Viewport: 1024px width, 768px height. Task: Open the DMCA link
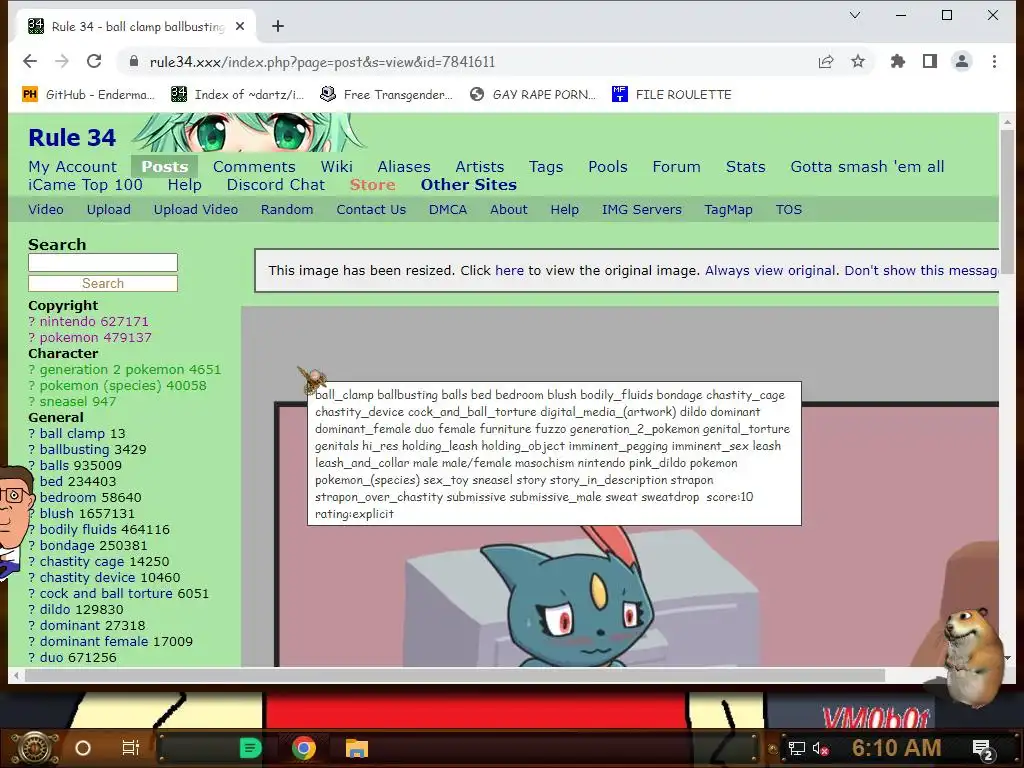(447, 210)
